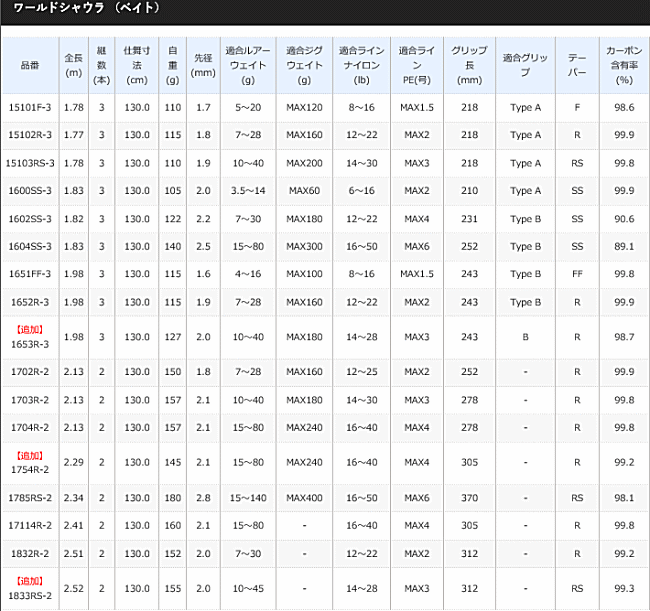Select model number 1652R-3
650x611 pixels.
[x=30, y=302]
